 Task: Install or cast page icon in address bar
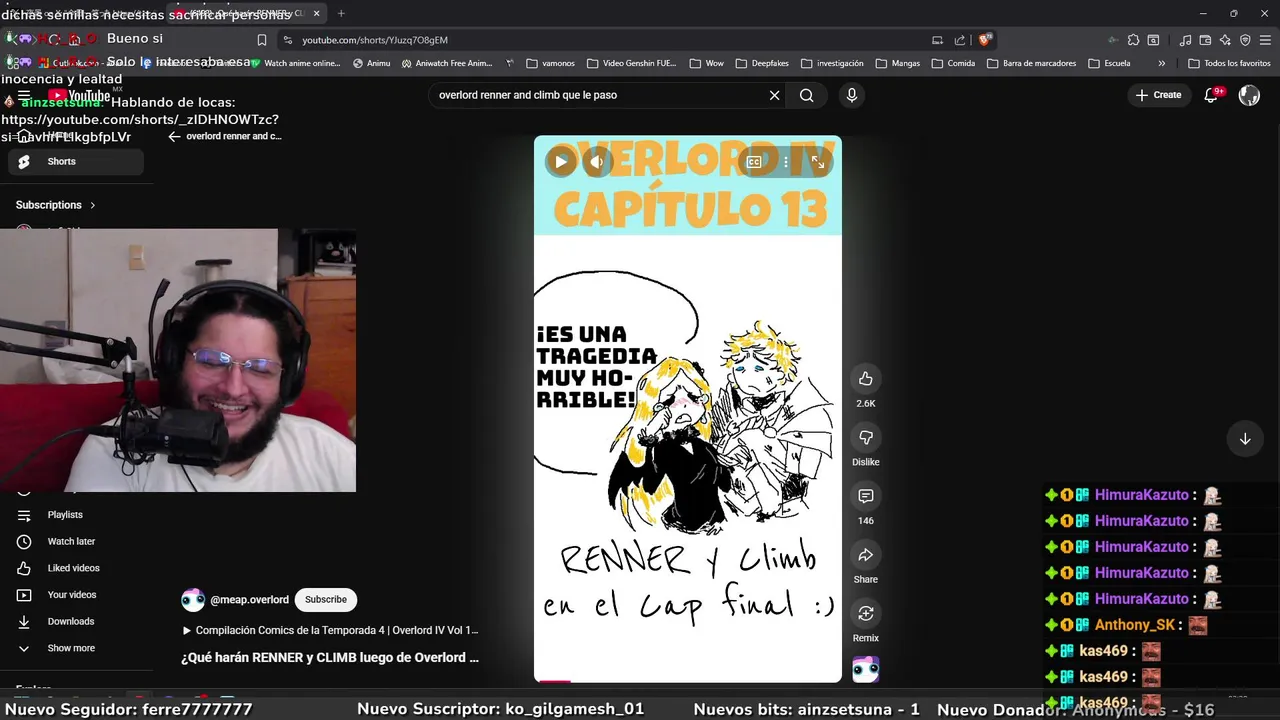click(x=937, y=40)
